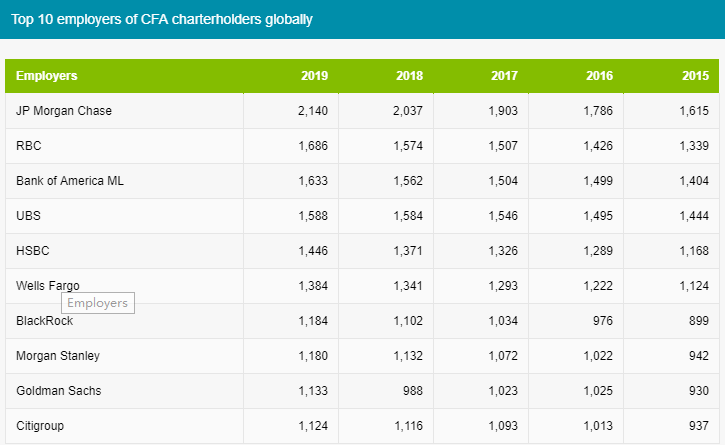The width and height of the screenshot is (725, 445).
Task: Click Wells Fargo 2019 value 1,384
Action: (313, 286)
